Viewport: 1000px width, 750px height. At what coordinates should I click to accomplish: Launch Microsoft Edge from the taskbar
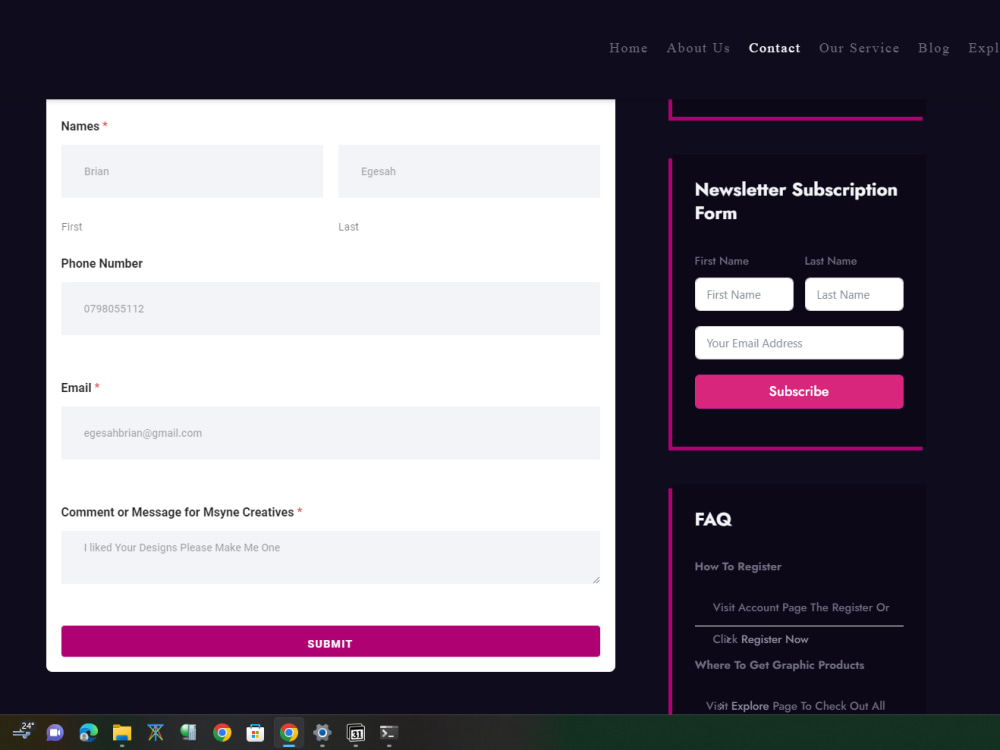[x=88, y=733]
